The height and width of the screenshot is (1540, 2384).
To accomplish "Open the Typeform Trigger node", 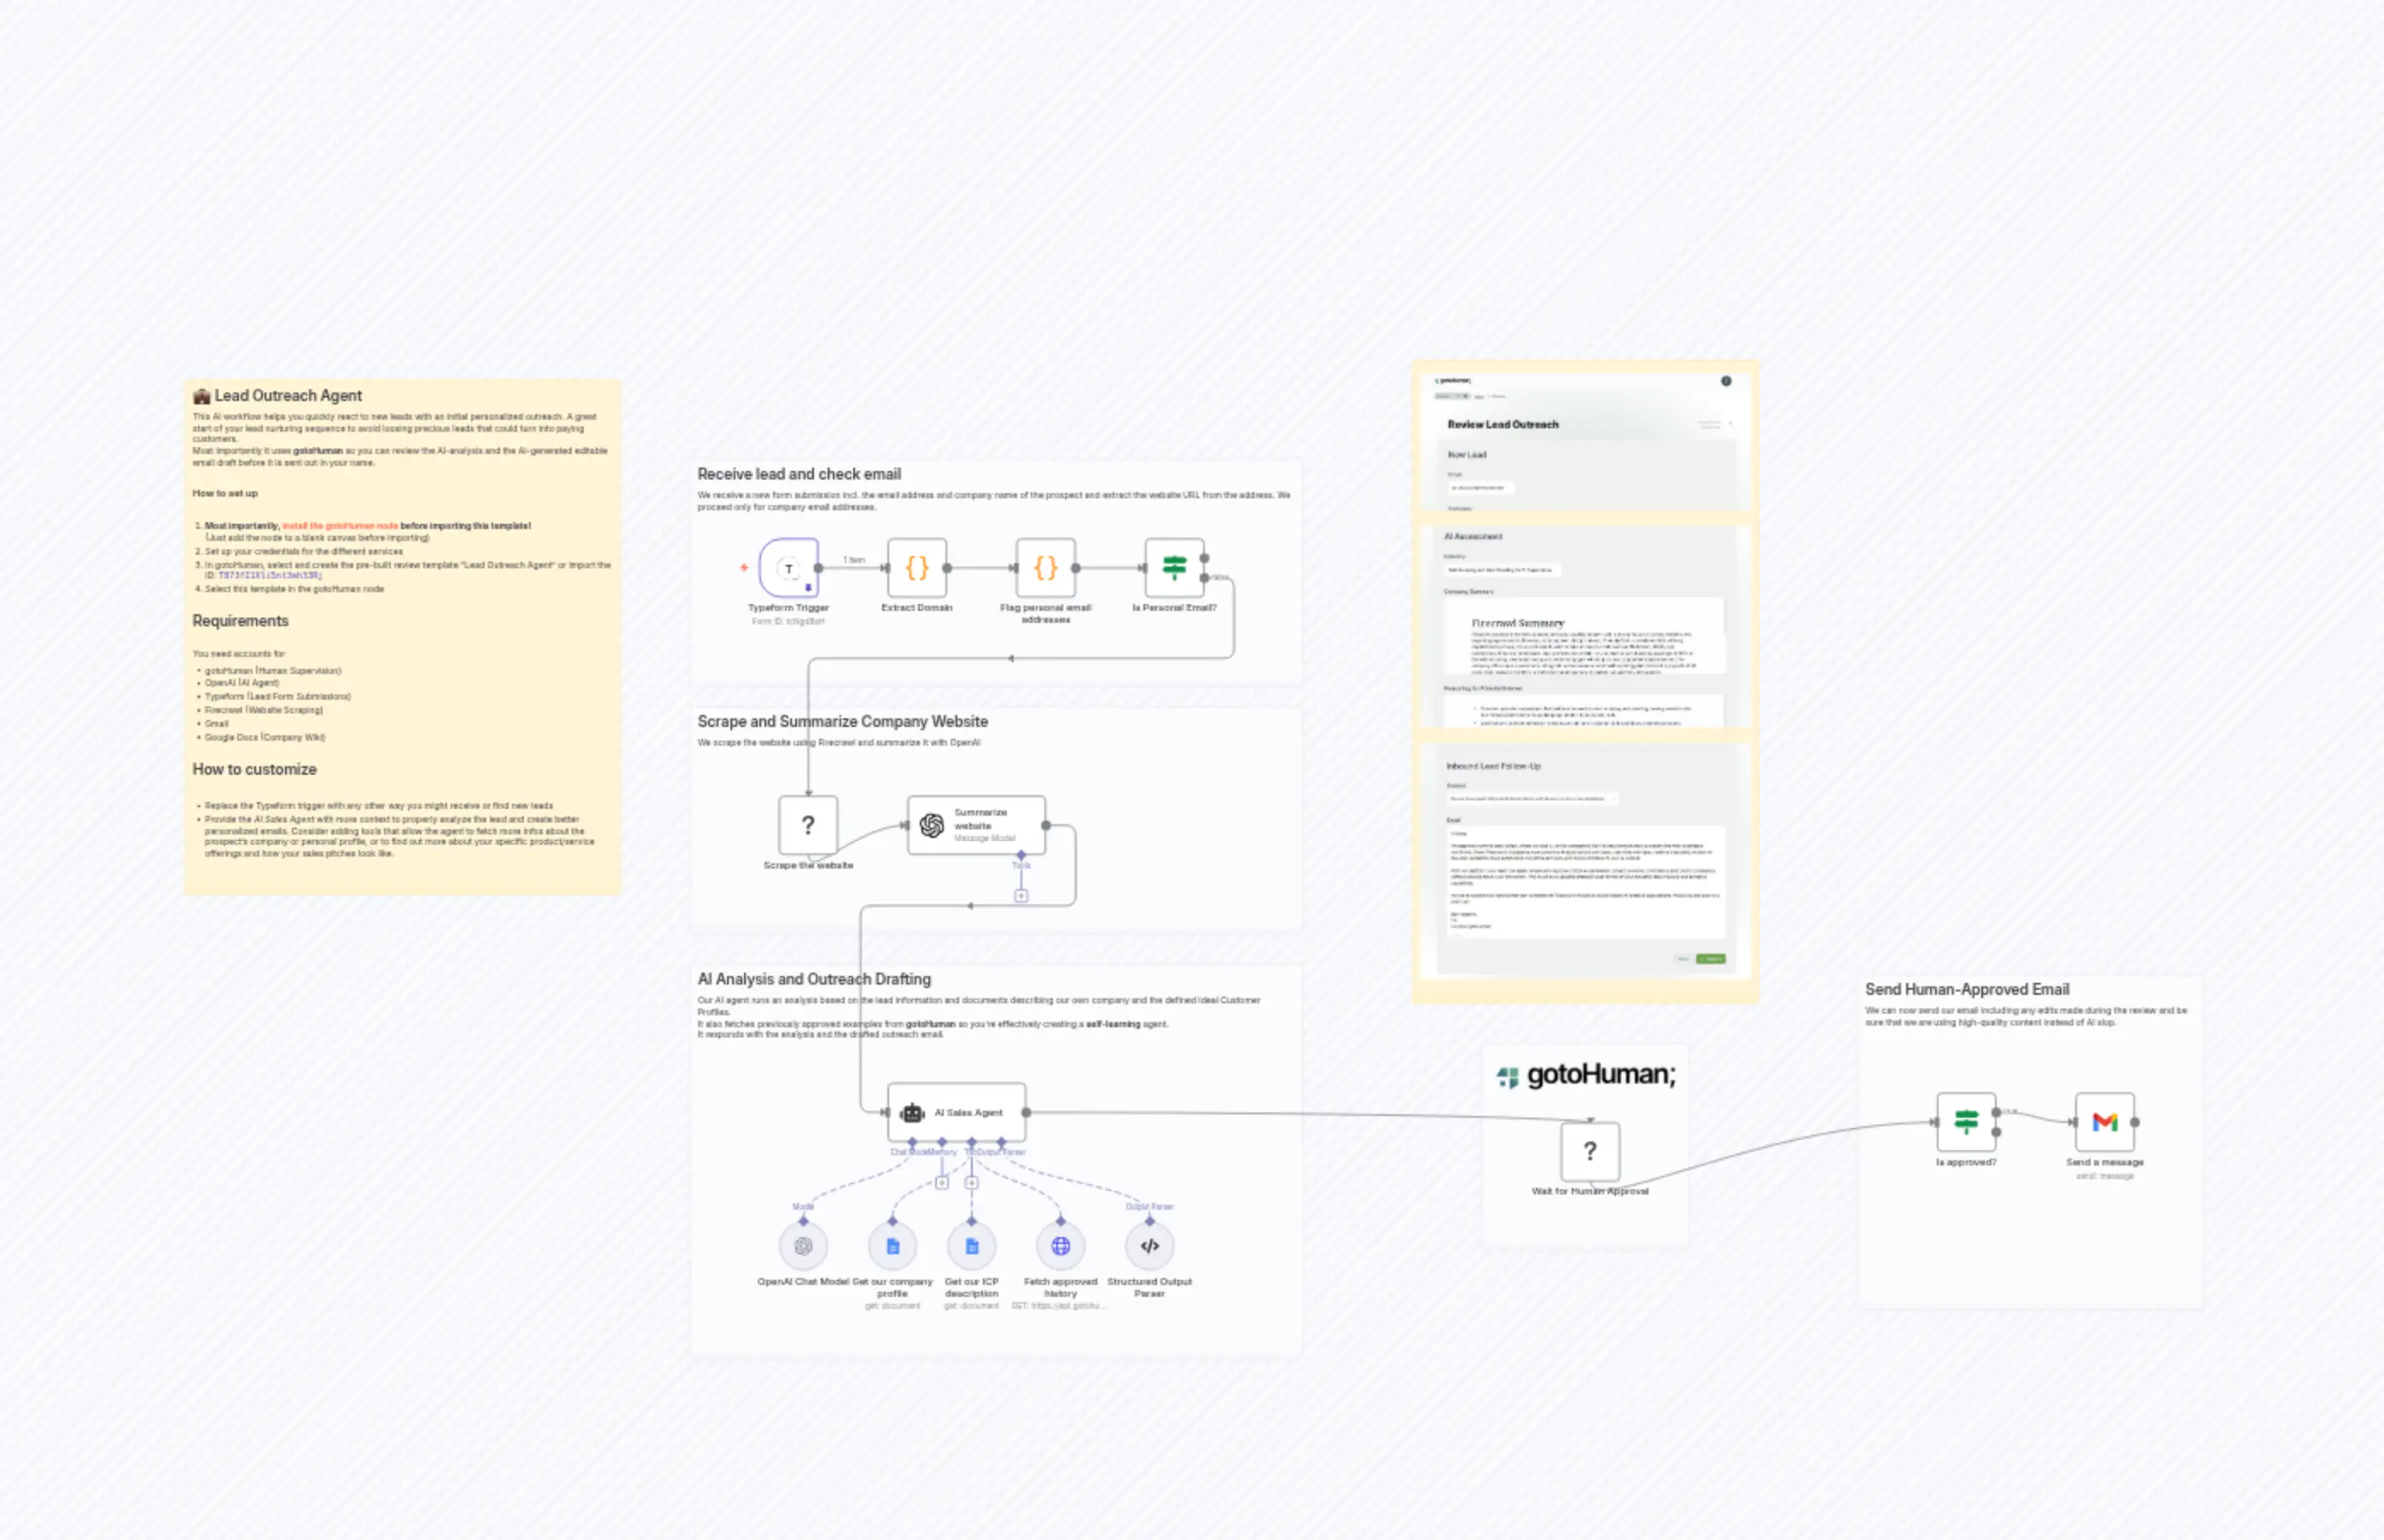I will [789, 567].
